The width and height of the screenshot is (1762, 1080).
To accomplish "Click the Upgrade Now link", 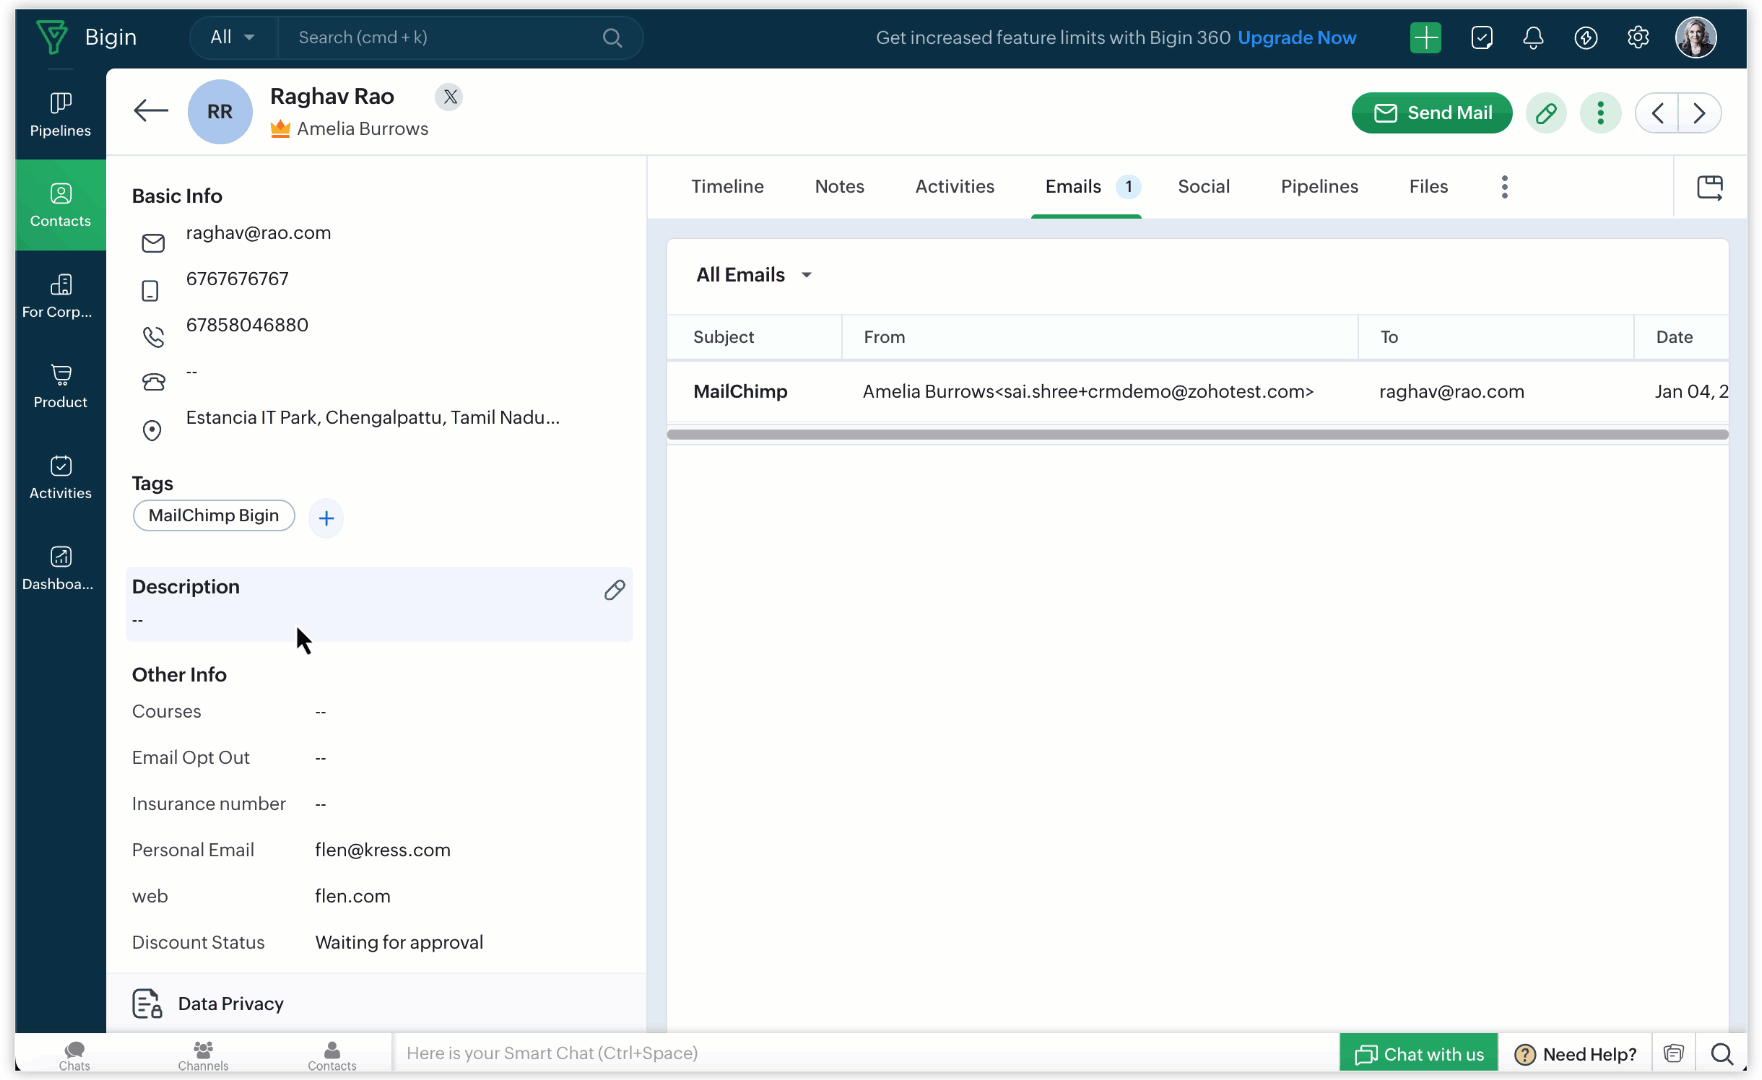I will pos(1297,38).
